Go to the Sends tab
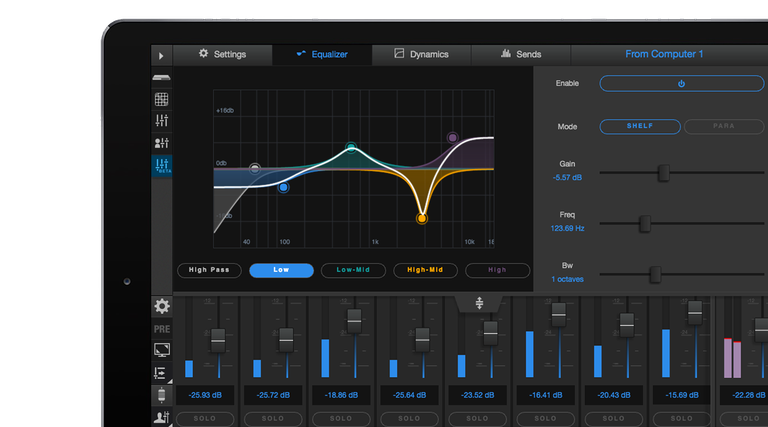Image resolution: width=768 pixels, height=427 pixels. point(521,54)
